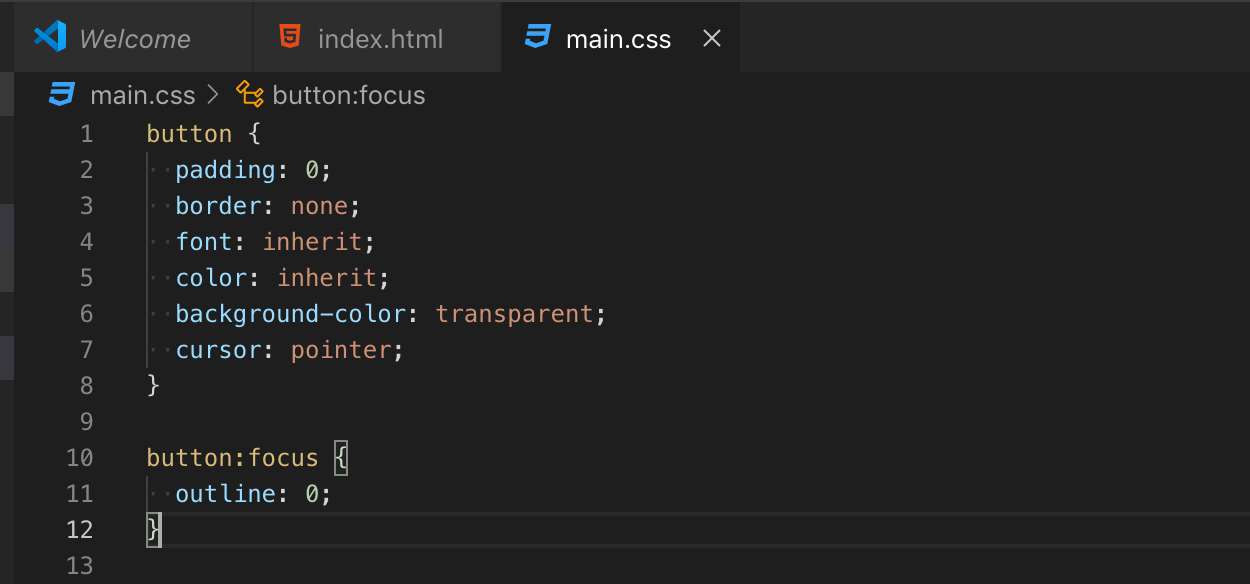Click the HTML5 icon on the index.html tab

tap(290, 38)
